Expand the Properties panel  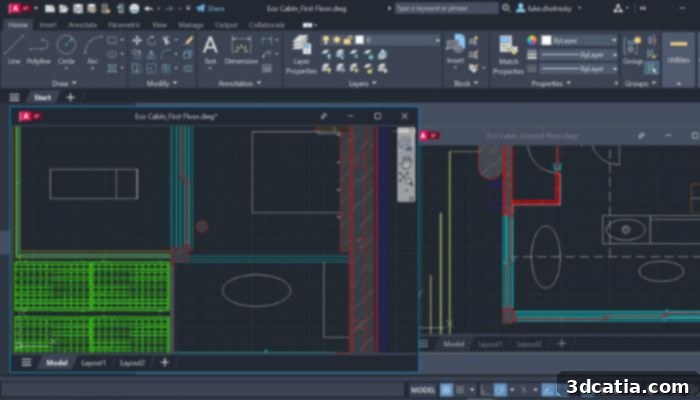click(551, 83)
